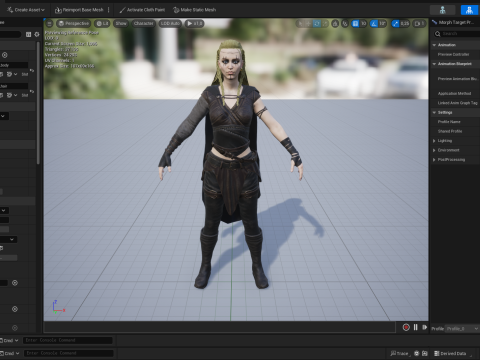Open the Character menu in viewport
This screenshot has width=480, height=360.
coord(143,24)
